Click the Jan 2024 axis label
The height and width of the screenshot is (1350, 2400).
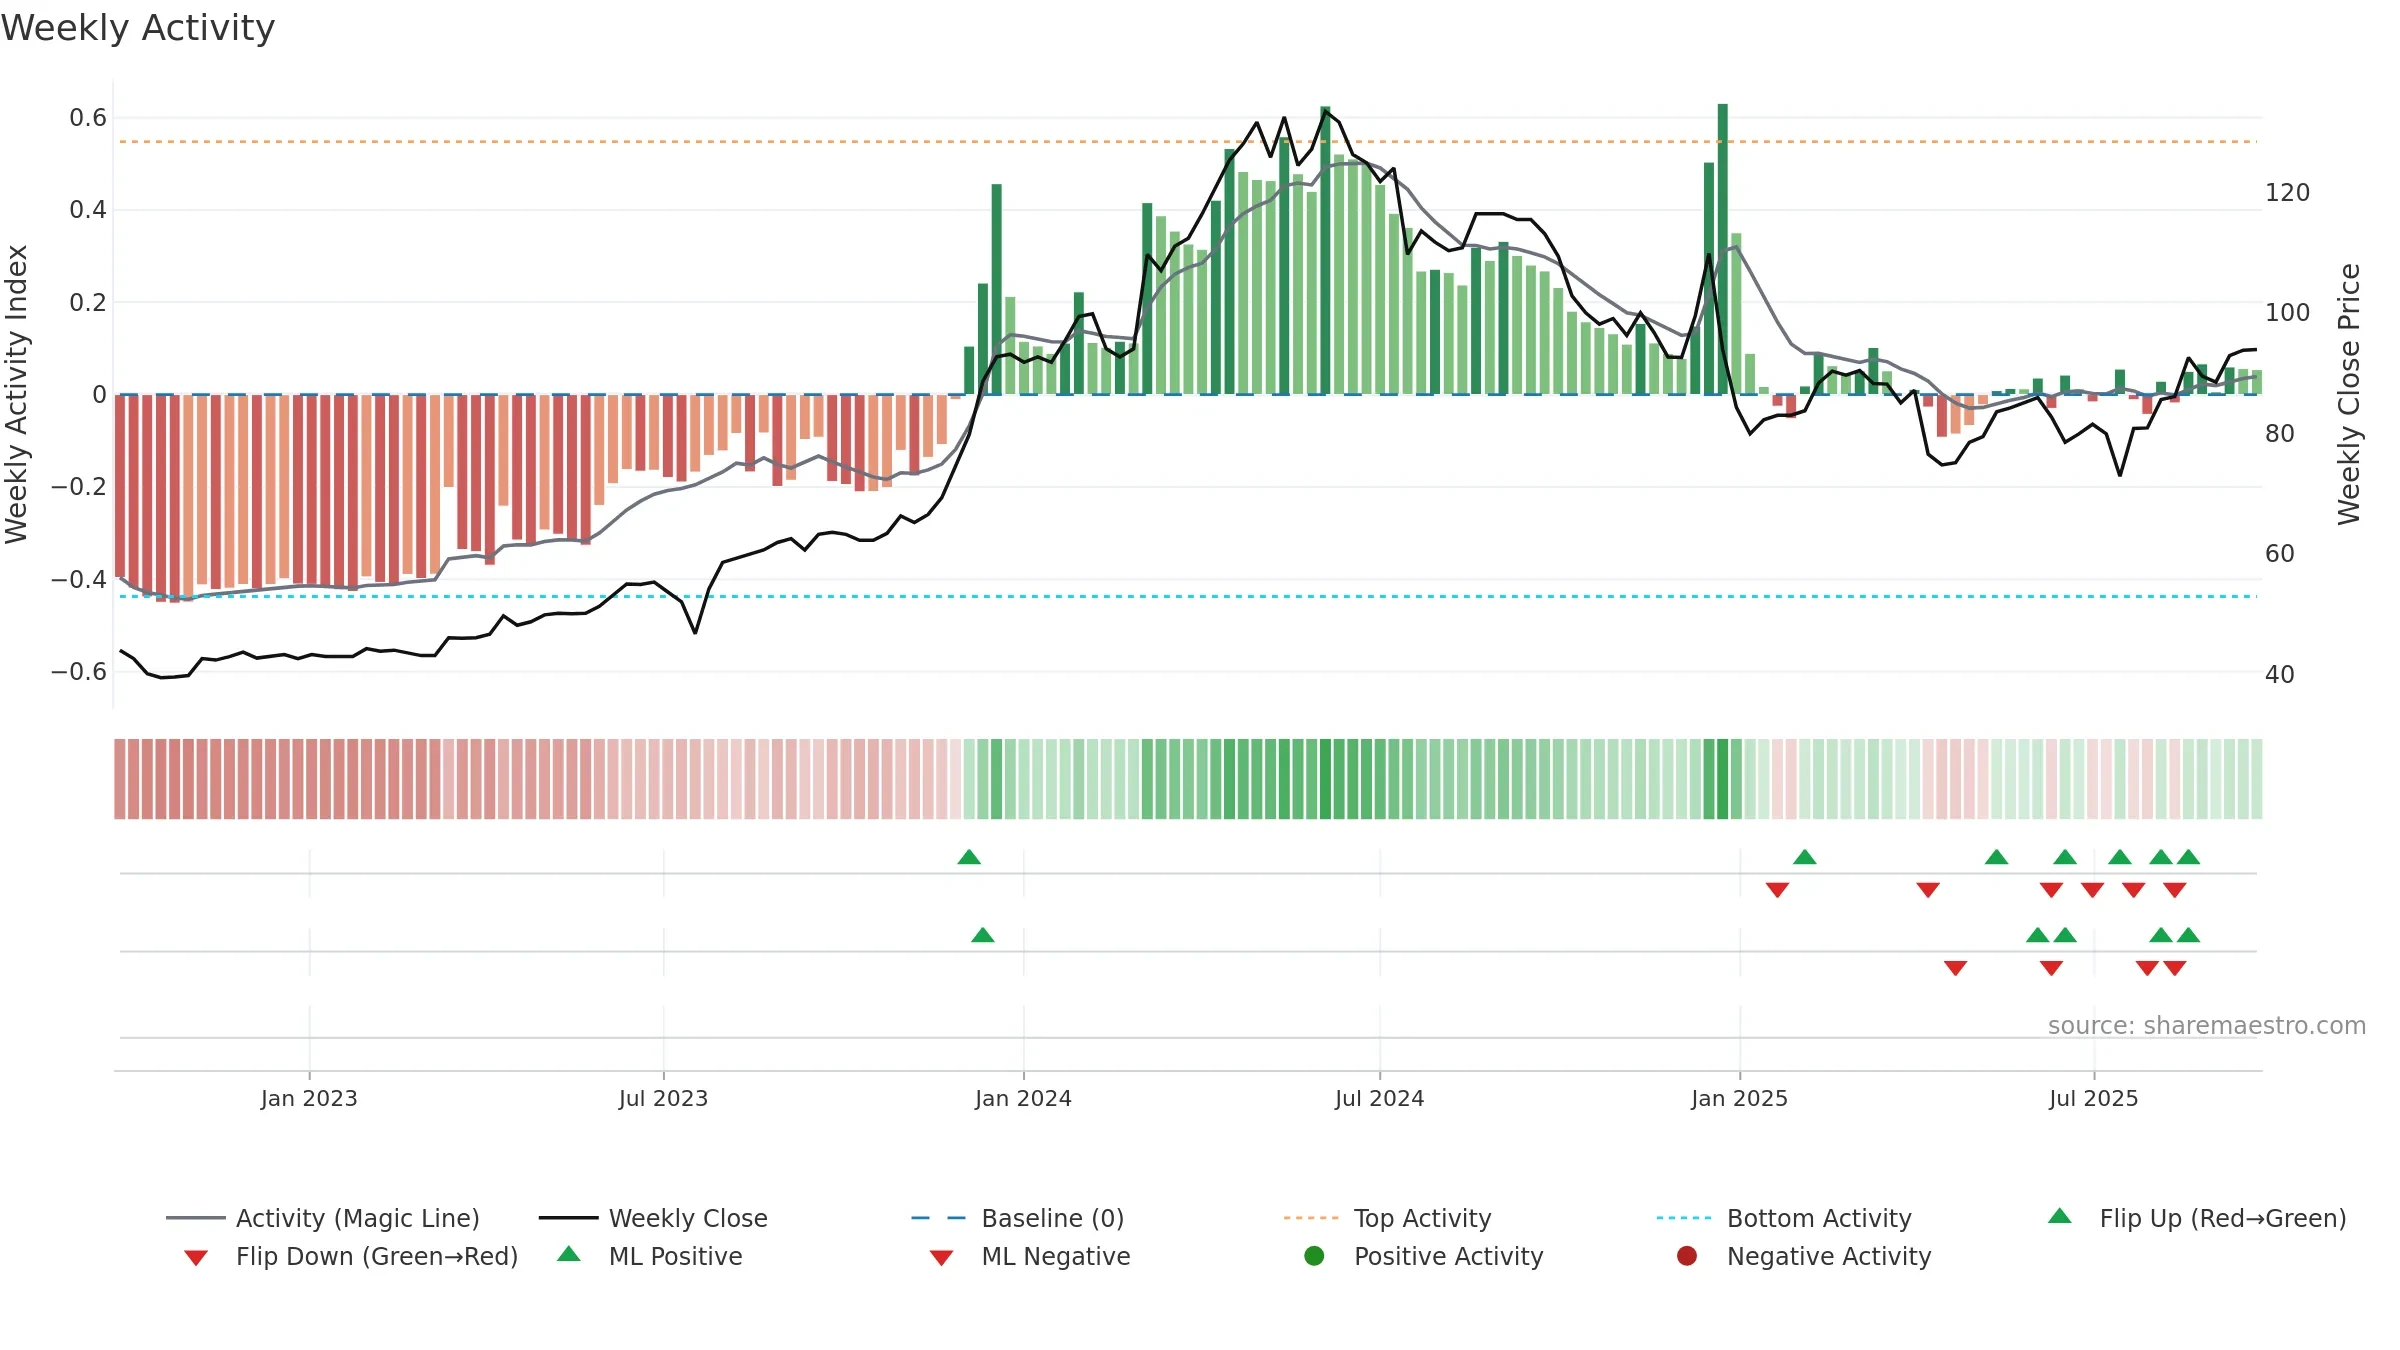(x=1023, y=1098)
